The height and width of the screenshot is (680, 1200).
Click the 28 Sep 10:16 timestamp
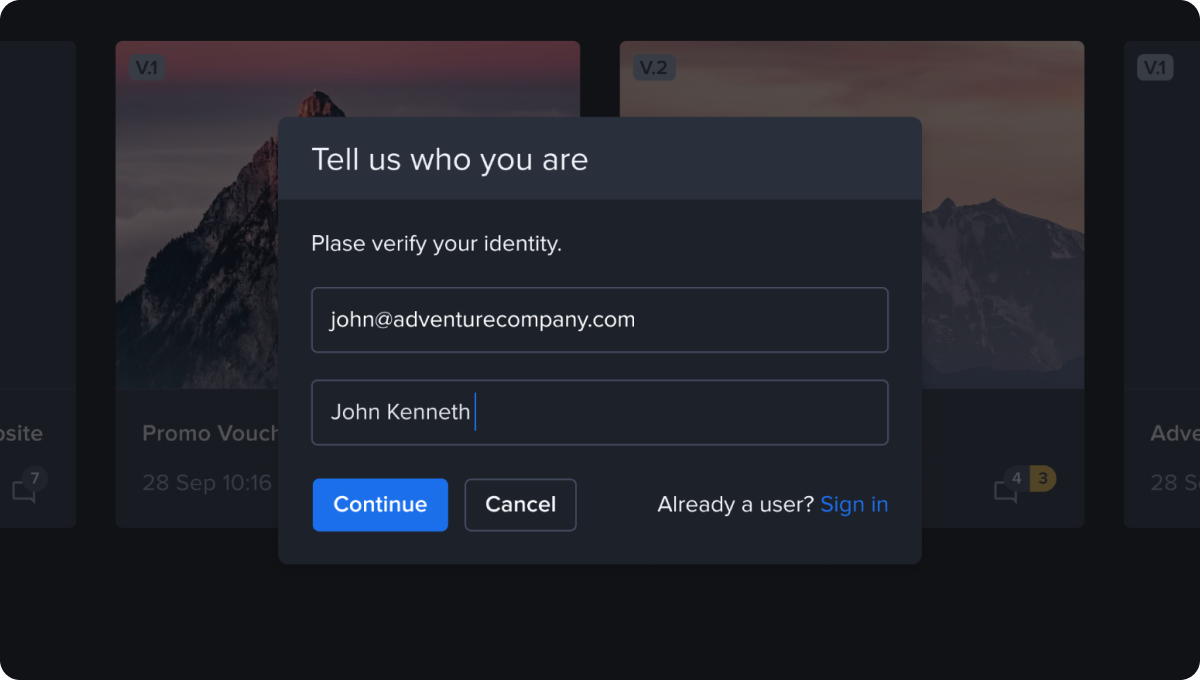pos(207,483)
